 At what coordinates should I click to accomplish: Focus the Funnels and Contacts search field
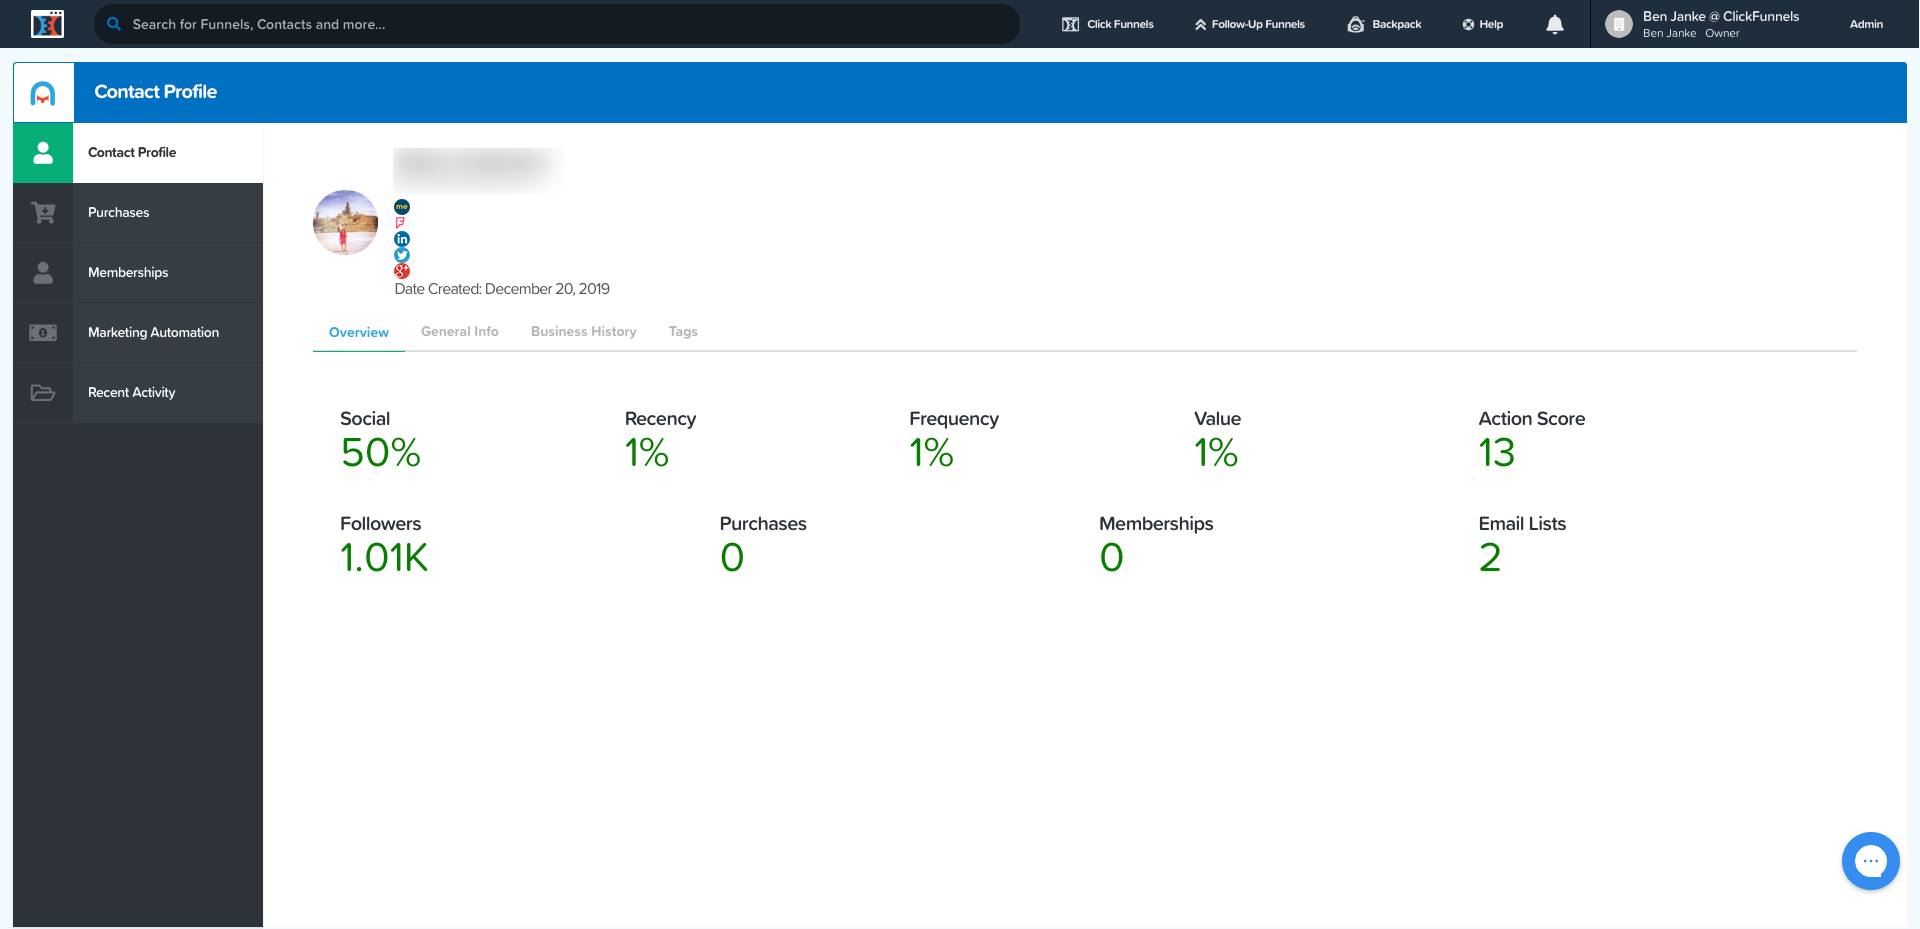coord(560,24)
